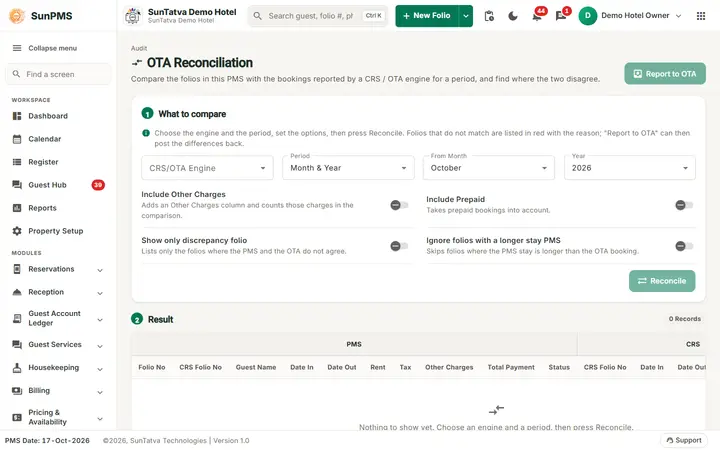Click the Audit breadcrumb link
The width and height of the screenshot is (720, 450).
[139, 48]
